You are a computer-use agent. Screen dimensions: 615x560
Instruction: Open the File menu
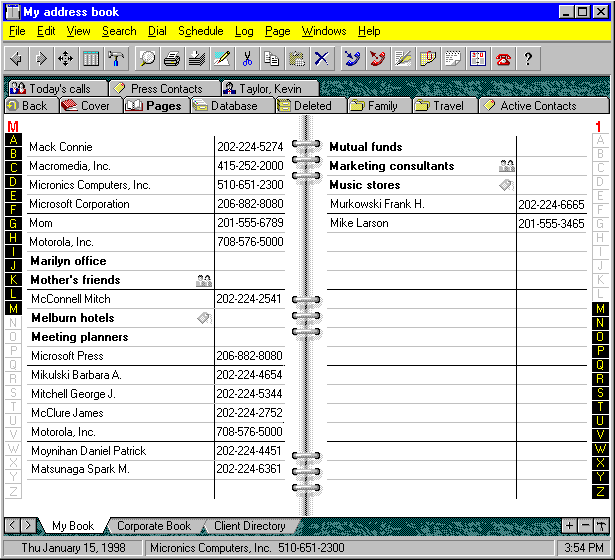[17, 31]
